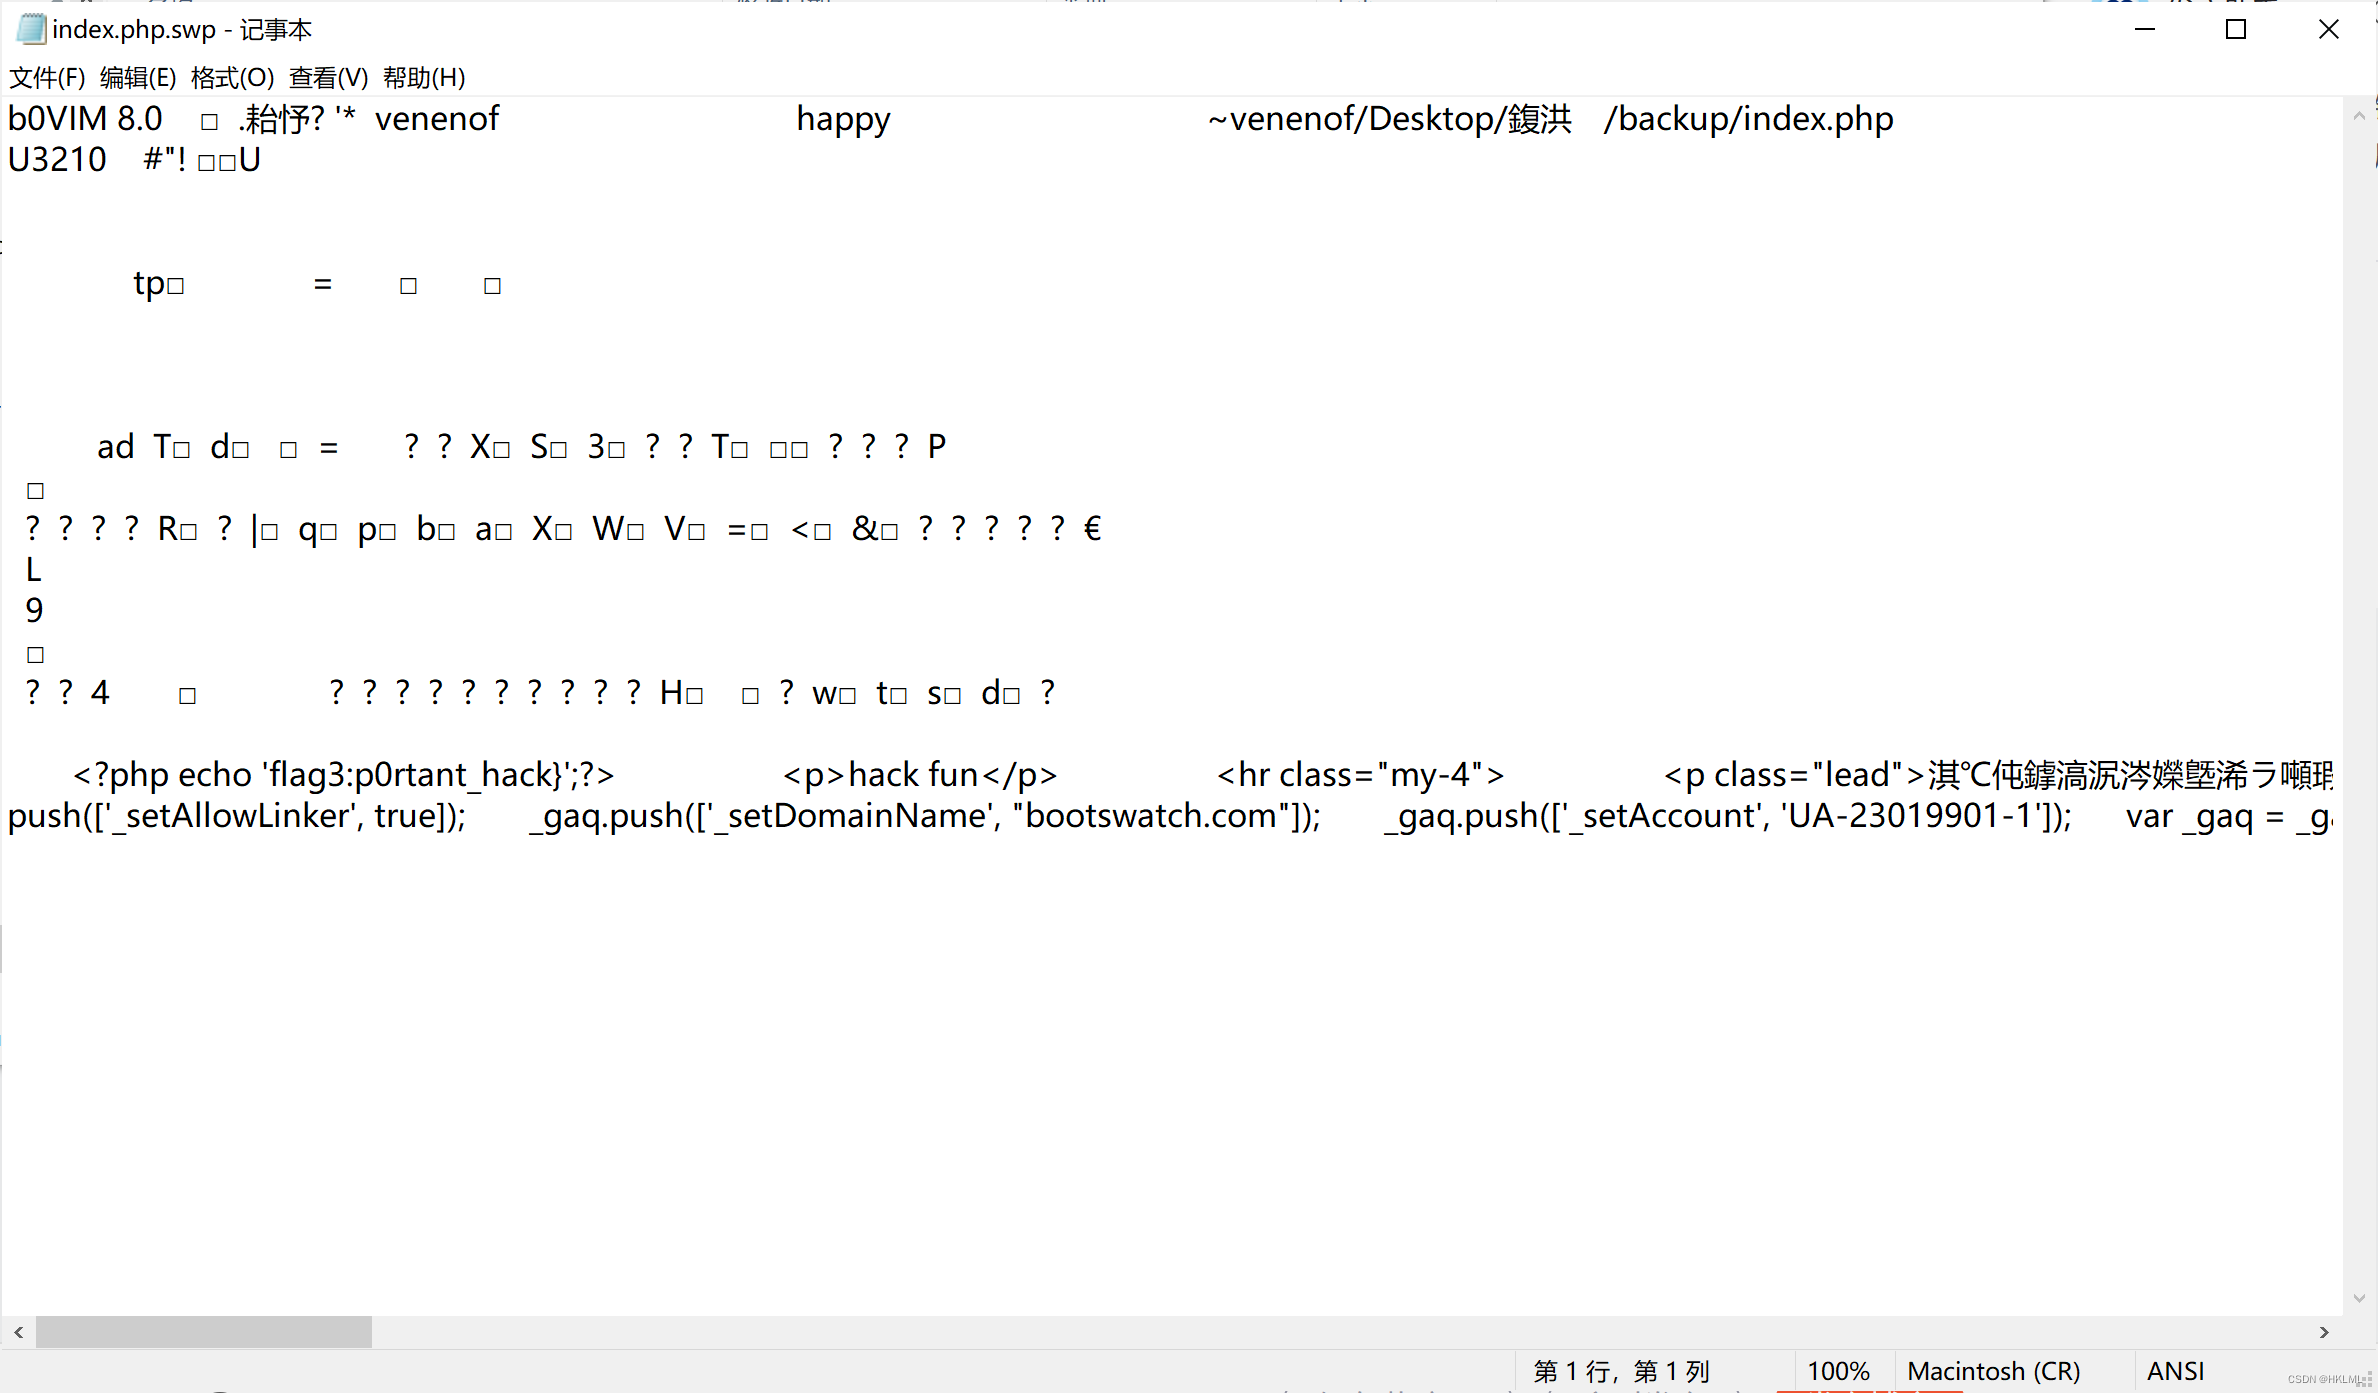Click the horizontal scrollbar right arrow
2378x1393 pixels.
coord(2324,1332)
